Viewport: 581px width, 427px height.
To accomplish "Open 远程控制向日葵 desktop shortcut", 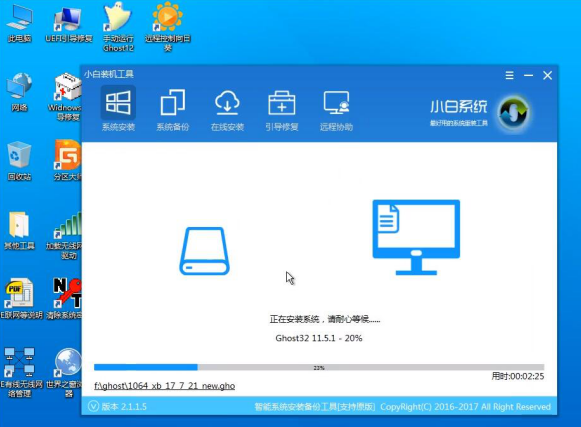I will pyautogui.click(x=167, y=27).
